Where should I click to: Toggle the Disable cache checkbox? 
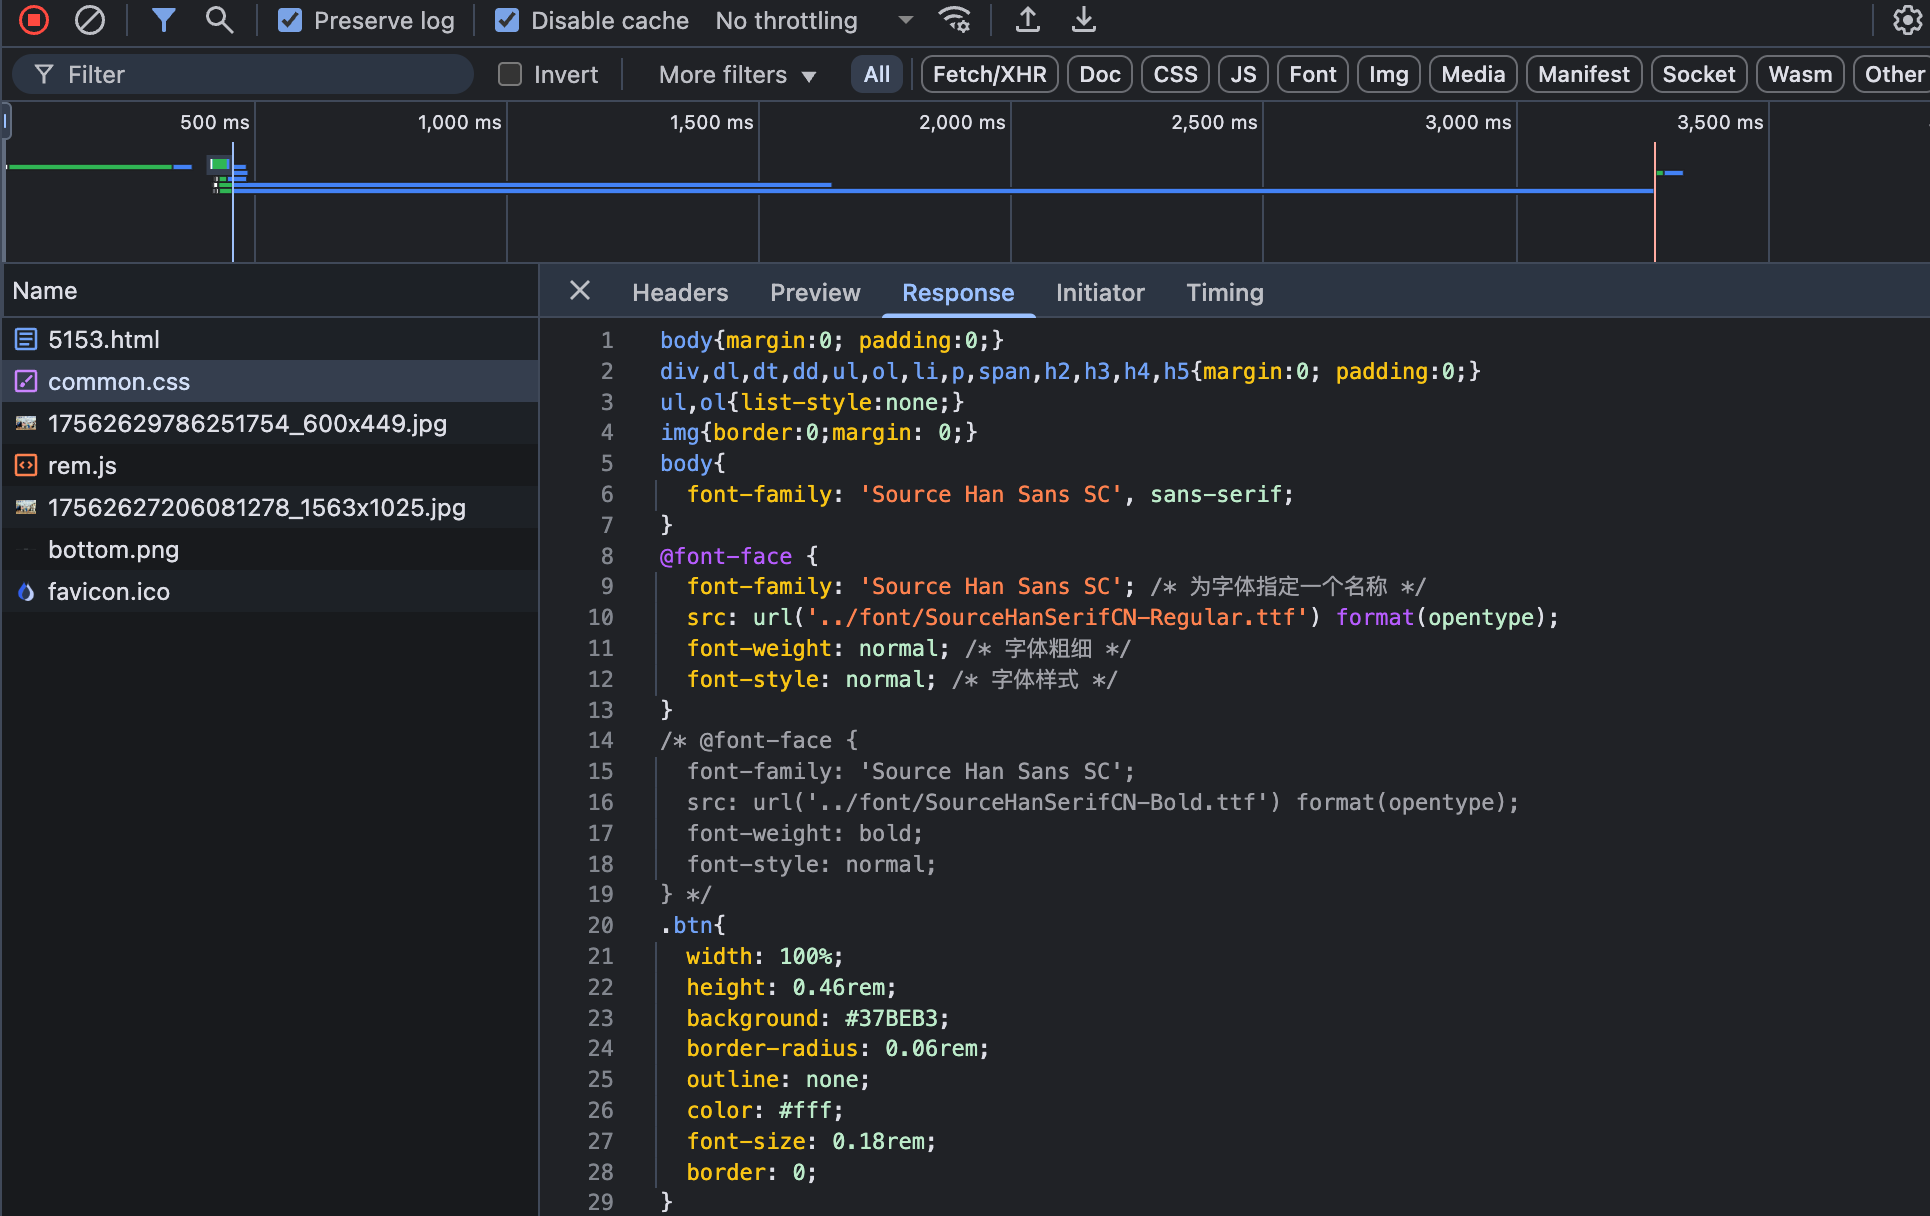[x=507, y=20]
